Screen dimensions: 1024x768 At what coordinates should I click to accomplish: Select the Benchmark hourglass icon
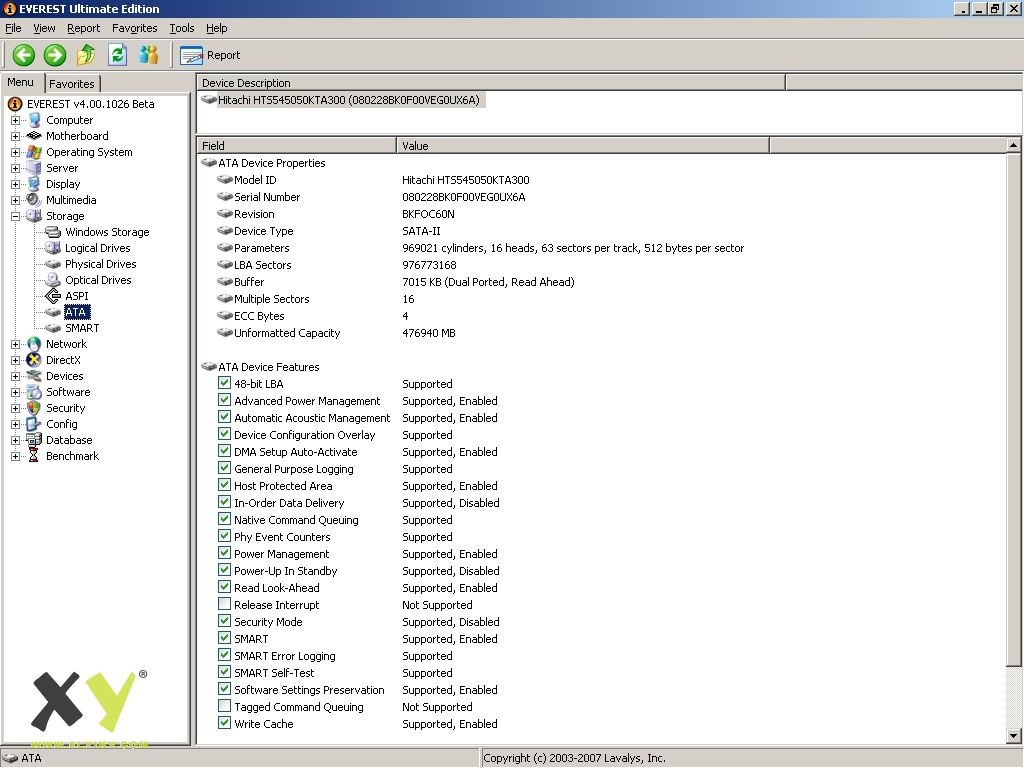click(33, 456)
